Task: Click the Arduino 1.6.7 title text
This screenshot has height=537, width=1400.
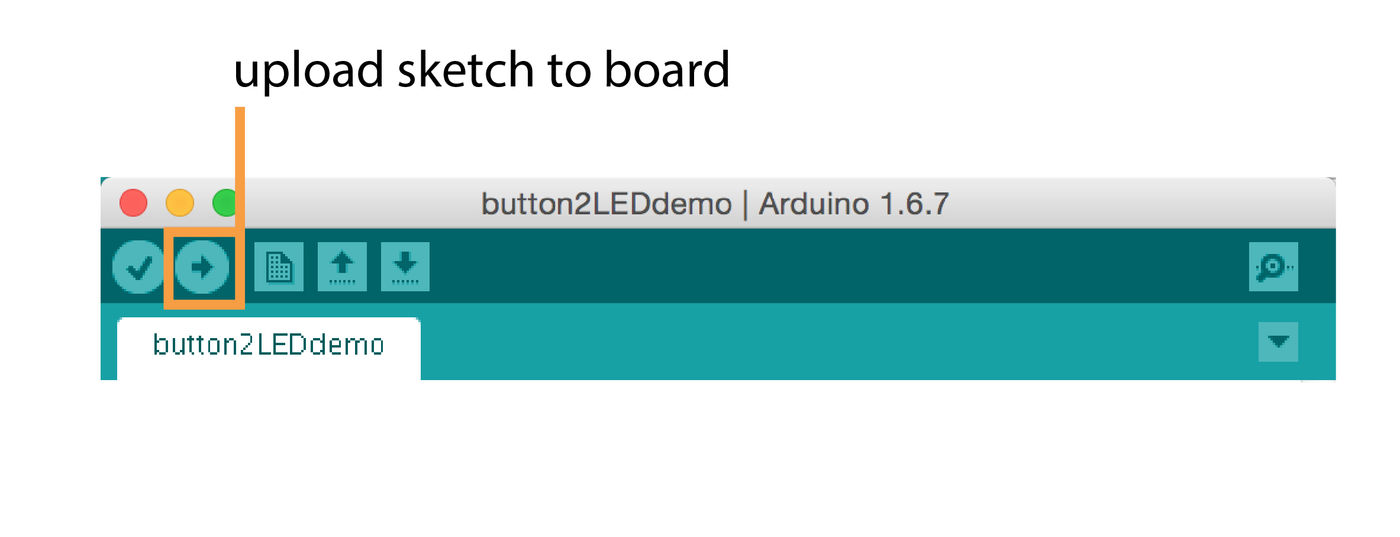Action: [853, 204]
